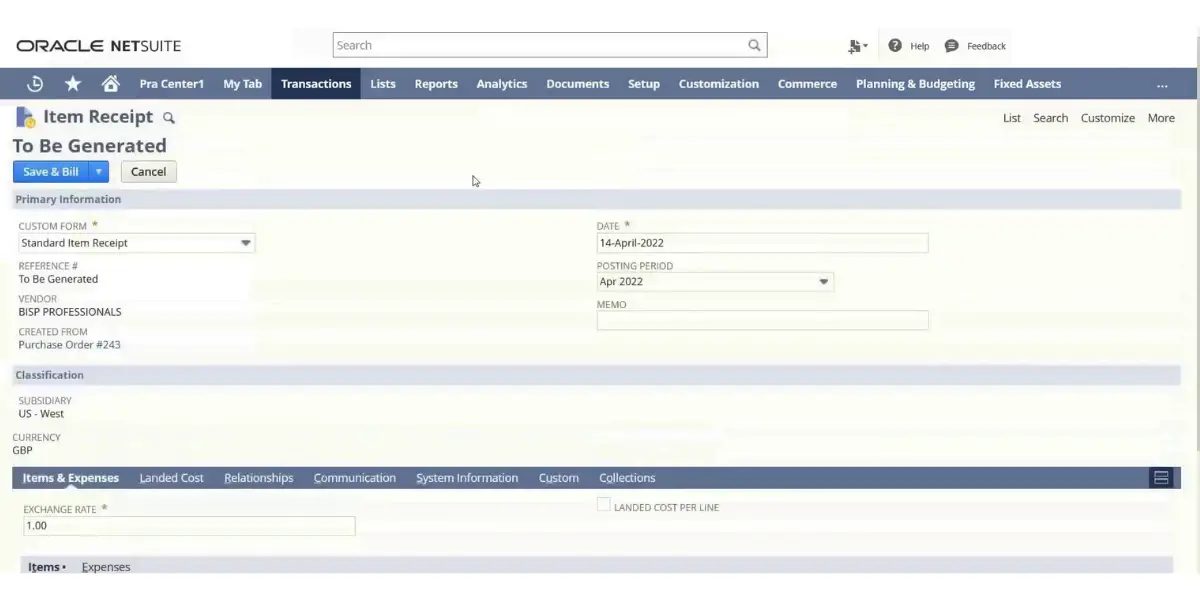Image resolution: width=1200 pixels, height=600 pixels.
Task: Enable the Landed Cost Per Line checkbox
Action: [604, 506]
